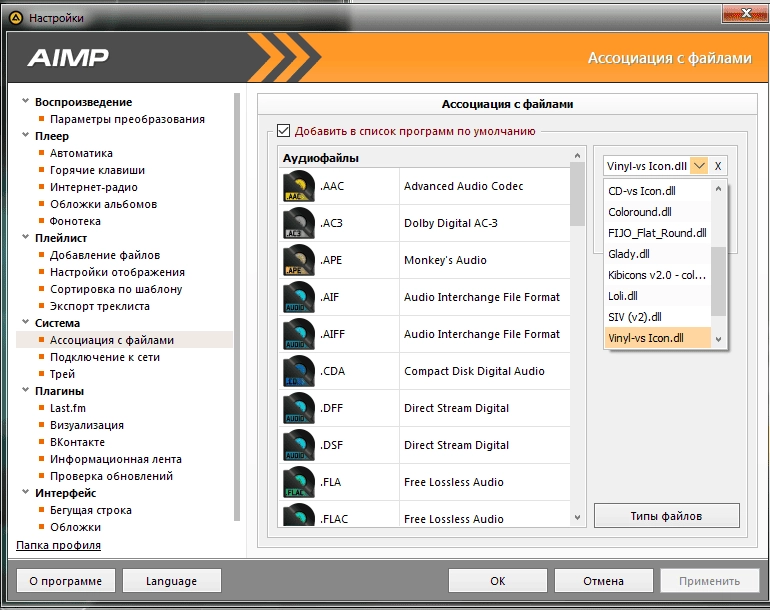Click the .DFF vinyl file icon
The image size is (770, 610).
coord(299,408)
